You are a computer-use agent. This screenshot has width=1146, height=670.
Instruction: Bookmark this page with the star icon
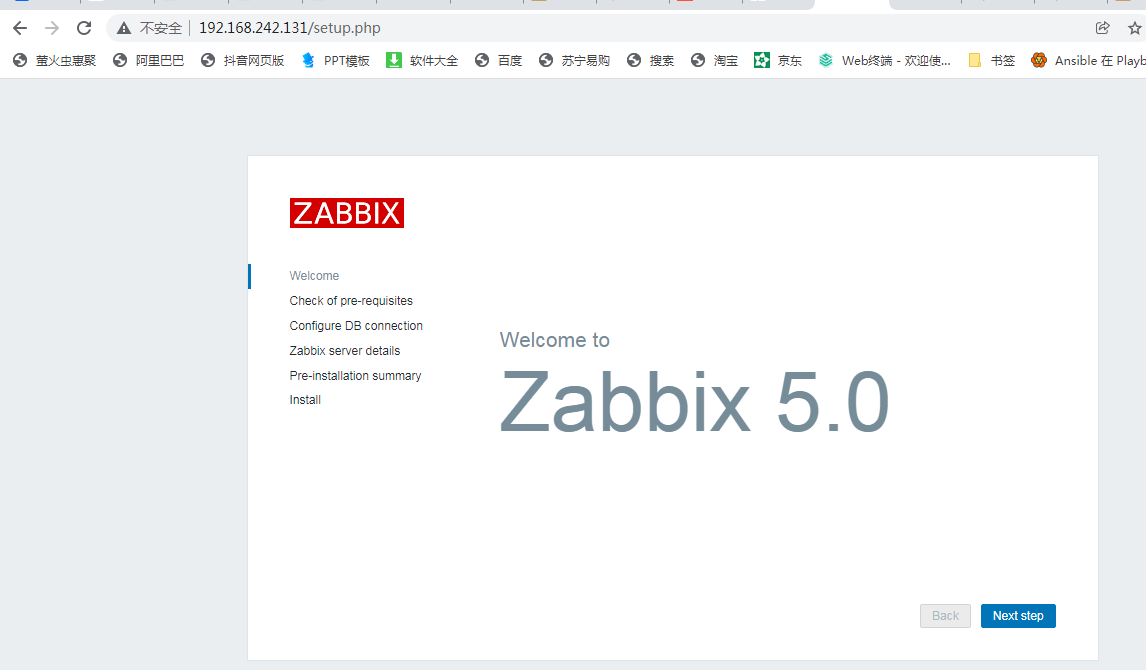coord(1134,28)
